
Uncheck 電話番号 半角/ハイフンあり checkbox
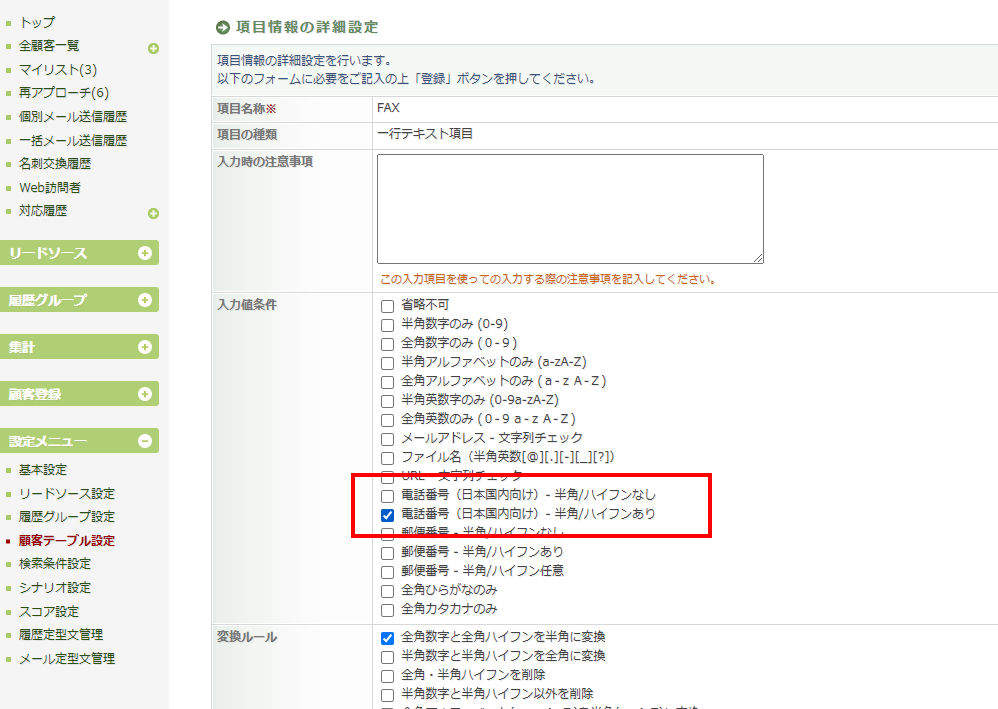pos(387,515)
